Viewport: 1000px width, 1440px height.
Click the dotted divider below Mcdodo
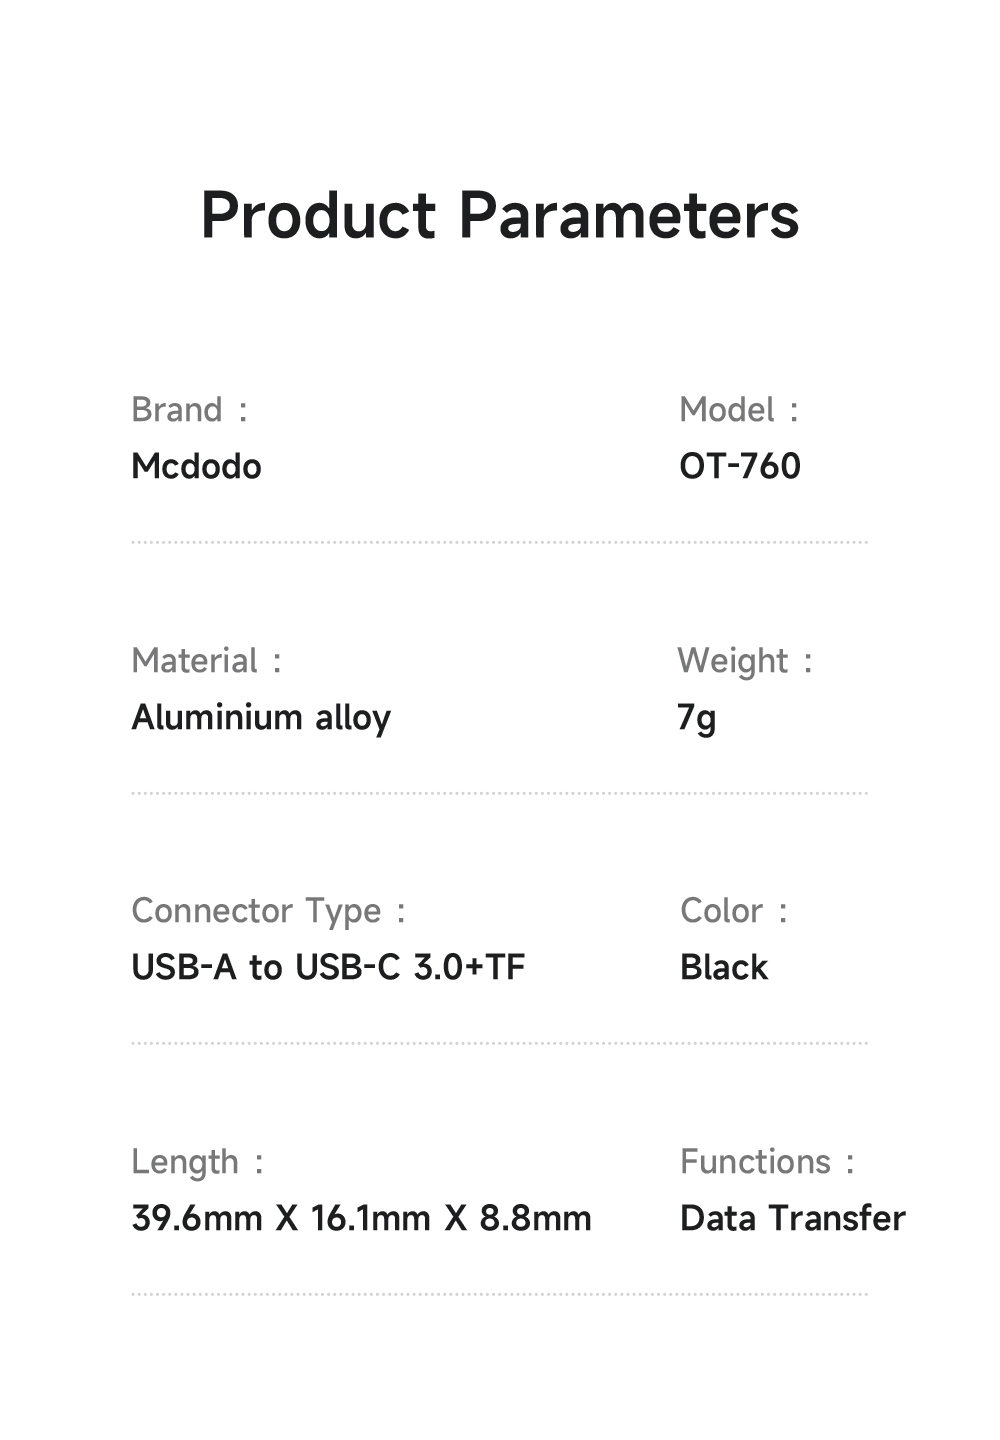(499, 542)
